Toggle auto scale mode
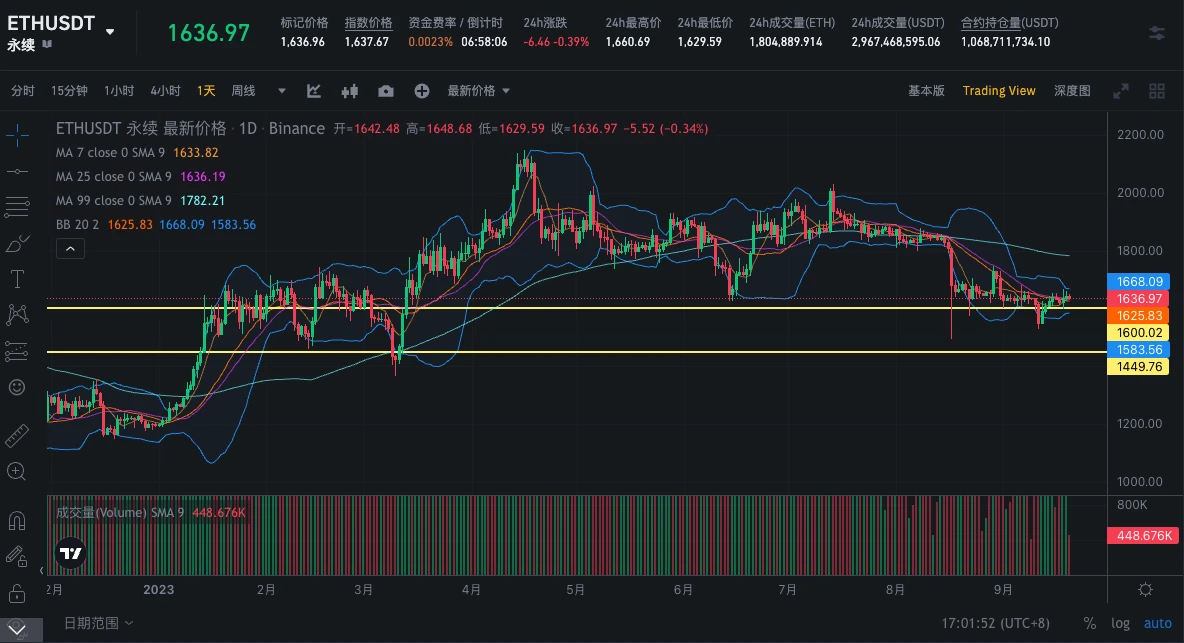The image size is (1184, 643). click(x=1158, y=623)
